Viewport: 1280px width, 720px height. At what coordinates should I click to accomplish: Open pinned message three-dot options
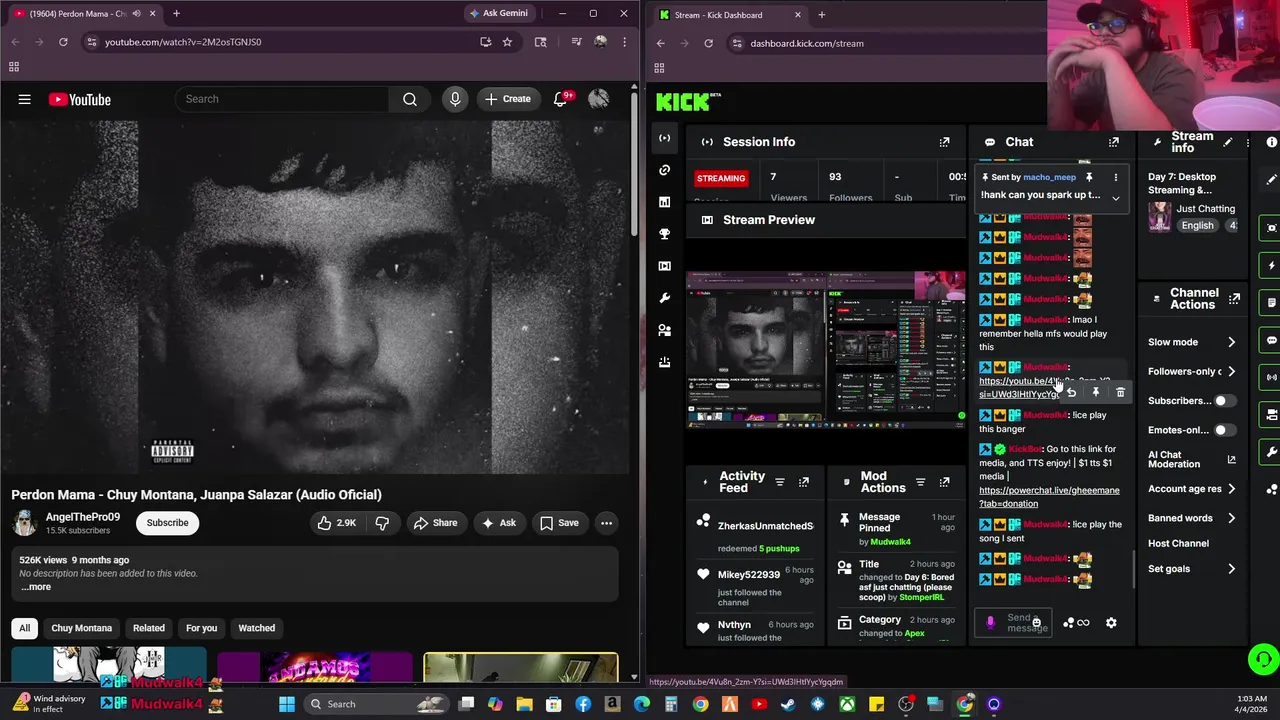pos(1116,177)
